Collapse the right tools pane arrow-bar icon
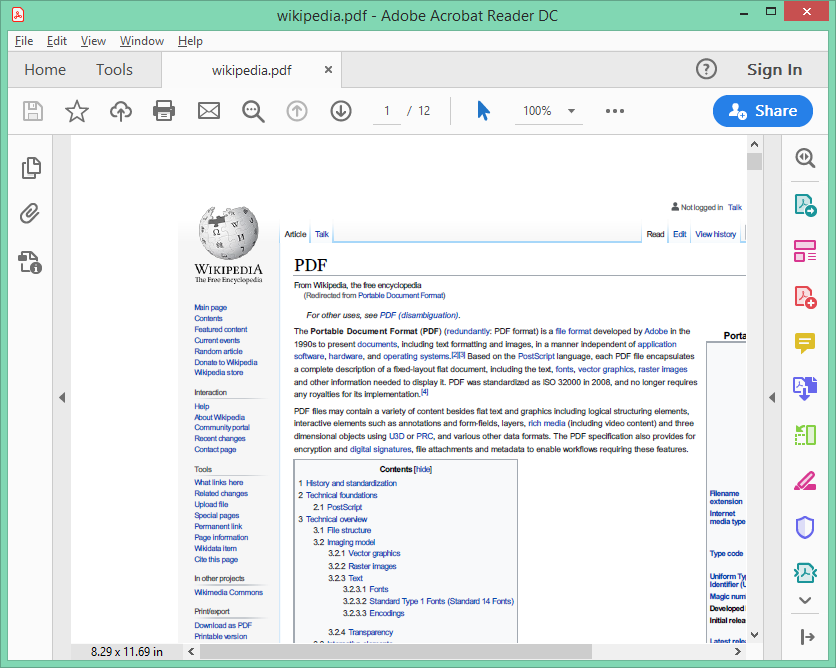This screenshot has height=668, width=836. click(x=807, y=637)
